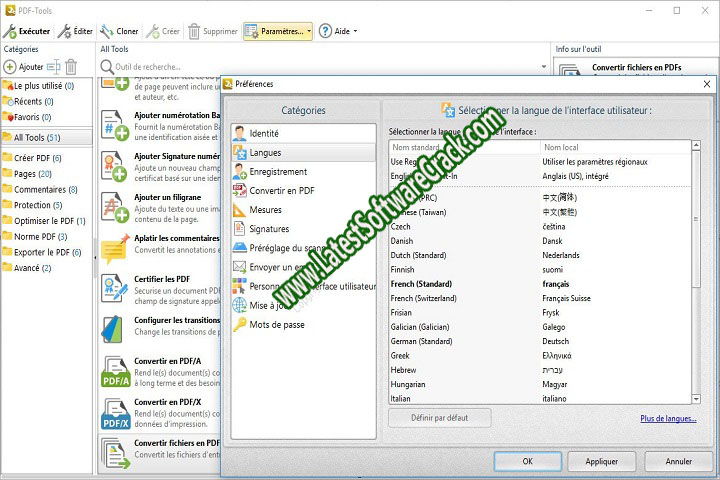Choose German (Standard) language row
Image resolution: width=720 pixels, height=480 pixels.
540,341
